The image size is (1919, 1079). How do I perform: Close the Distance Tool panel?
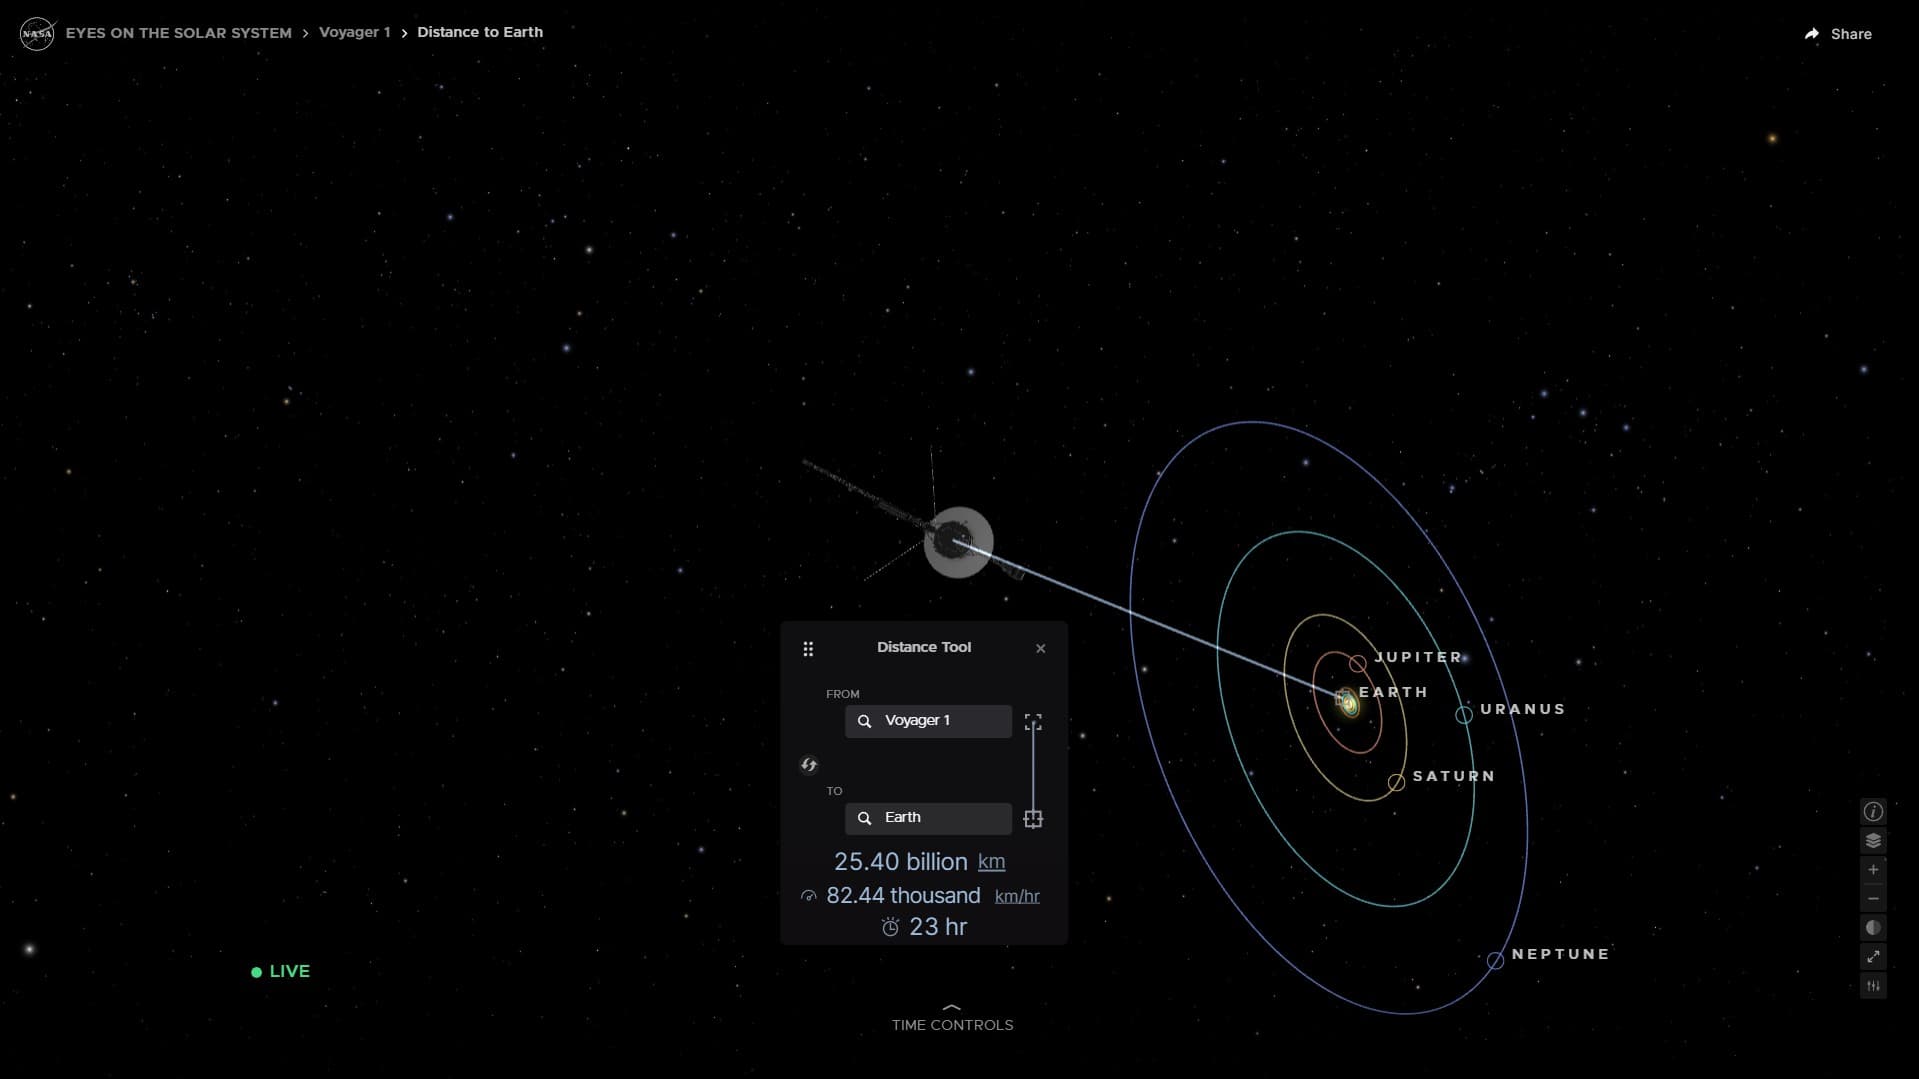click(x=1041, y=649)
